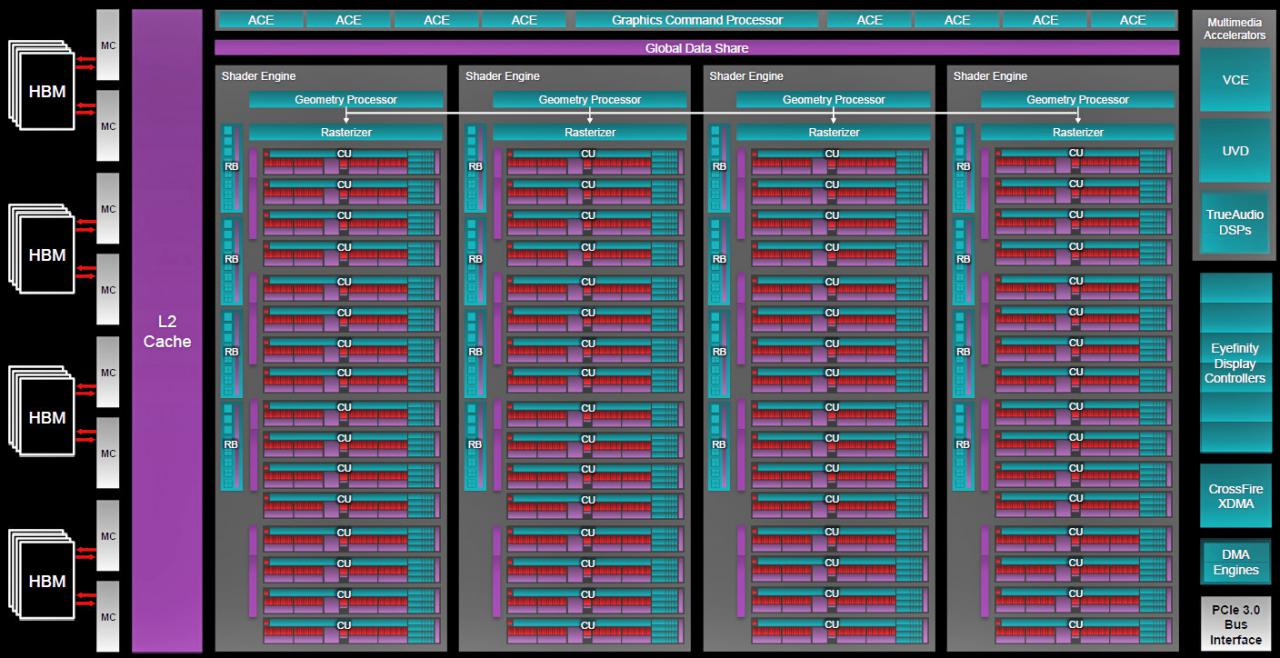1280x658 pixels.
Task: Click second Shader Engine's Geometry Processor
Action: pos(590,99)
